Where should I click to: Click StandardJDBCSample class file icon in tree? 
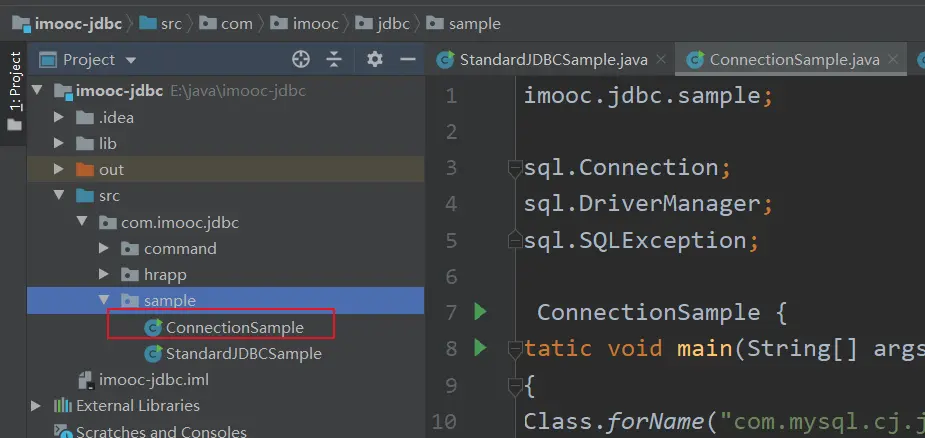tap(153, 354)
